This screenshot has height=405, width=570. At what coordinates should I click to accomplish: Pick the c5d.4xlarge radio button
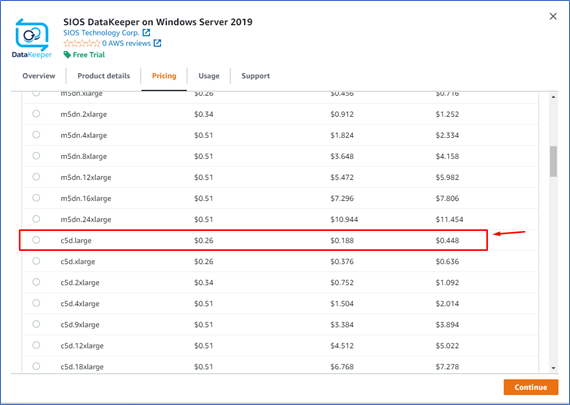pos(36,303)
